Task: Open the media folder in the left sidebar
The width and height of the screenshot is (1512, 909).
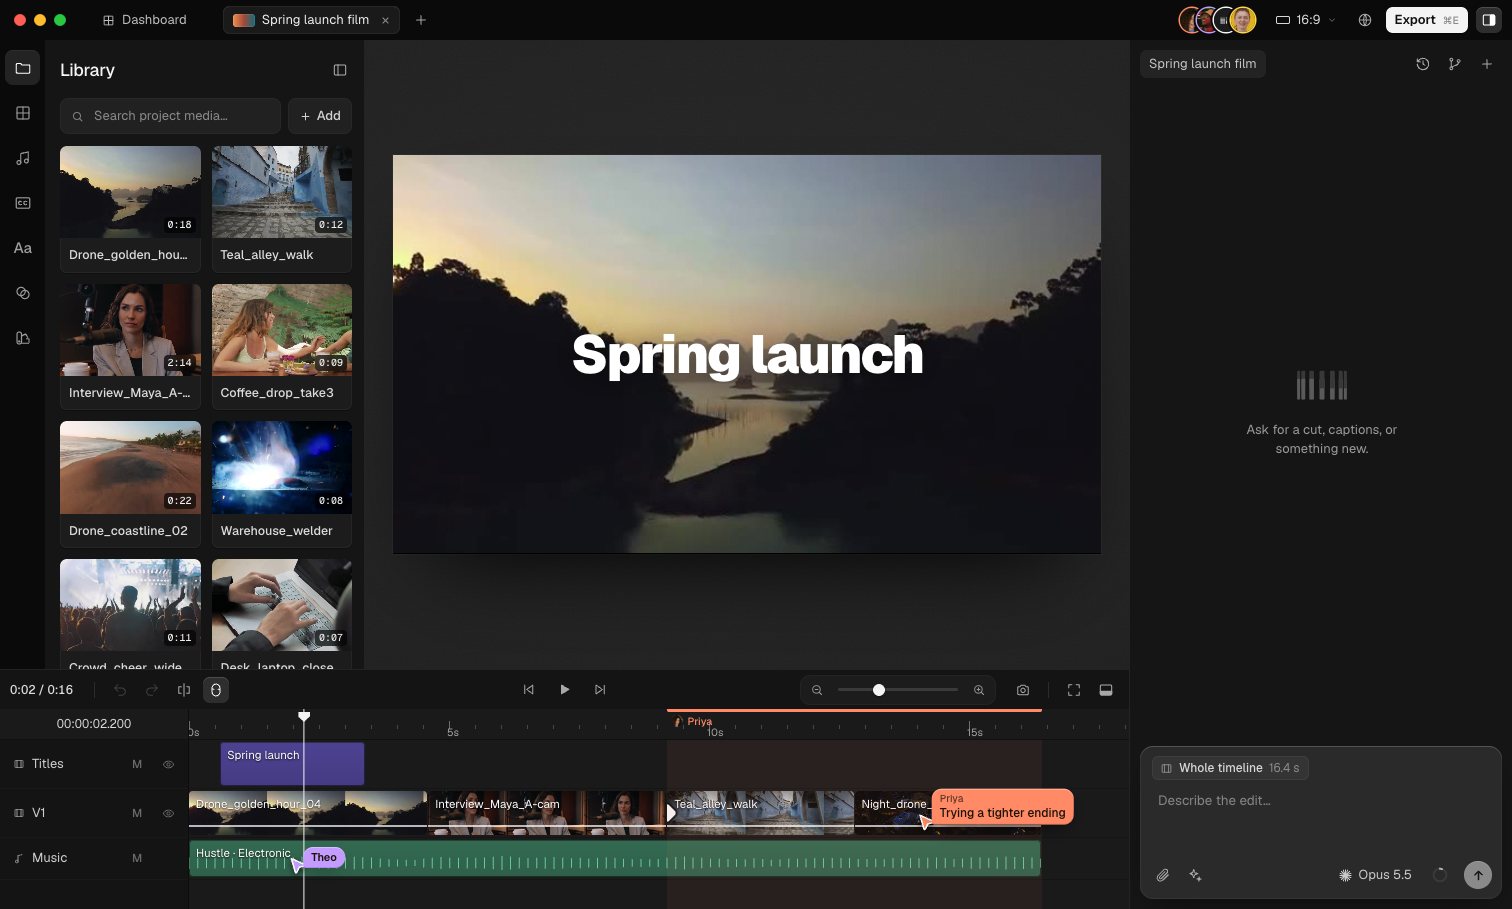Action: coord(23,68)
